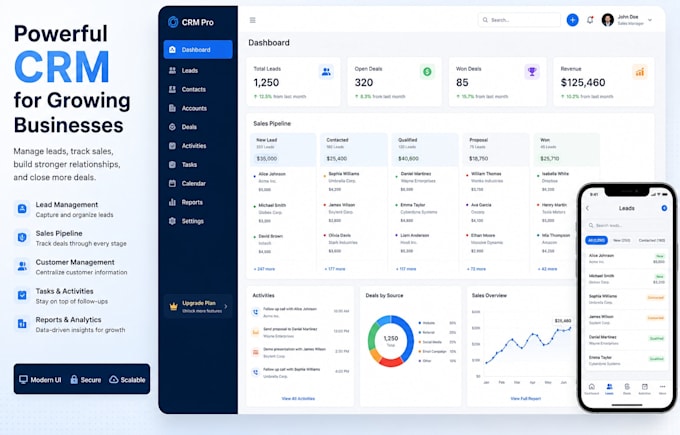Open Contacts in the sidebar
680x435 pixels.
point(198,89)
